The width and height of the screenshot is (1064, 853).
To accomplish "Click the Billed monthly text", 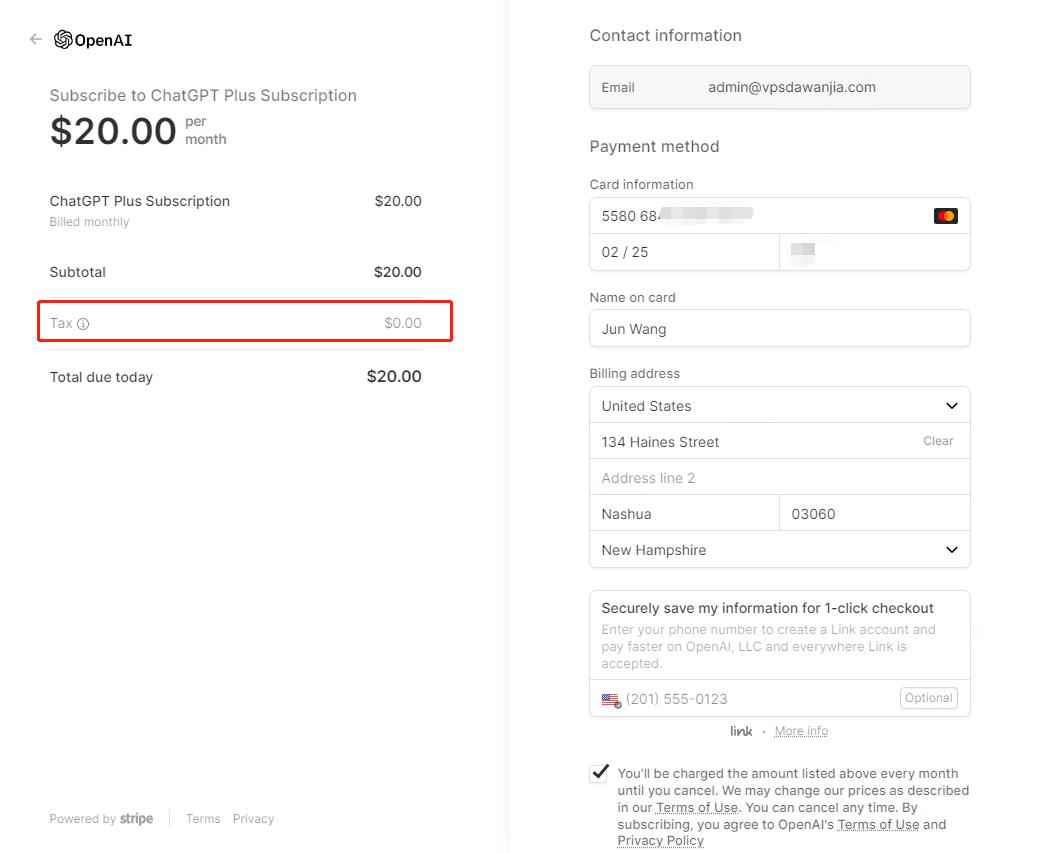I will coord(89,222).
